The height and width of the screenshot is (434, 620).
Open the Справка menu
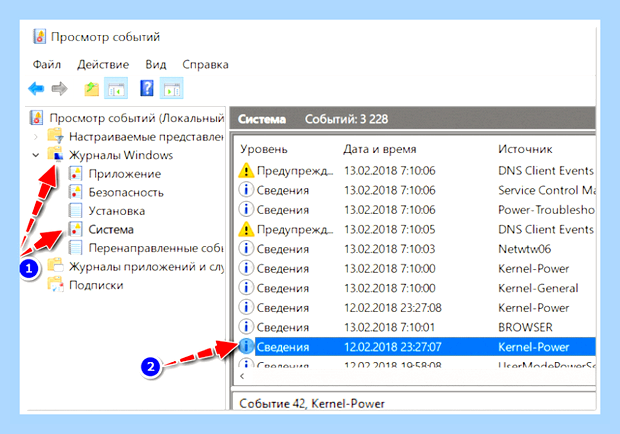tap(205, 64)
